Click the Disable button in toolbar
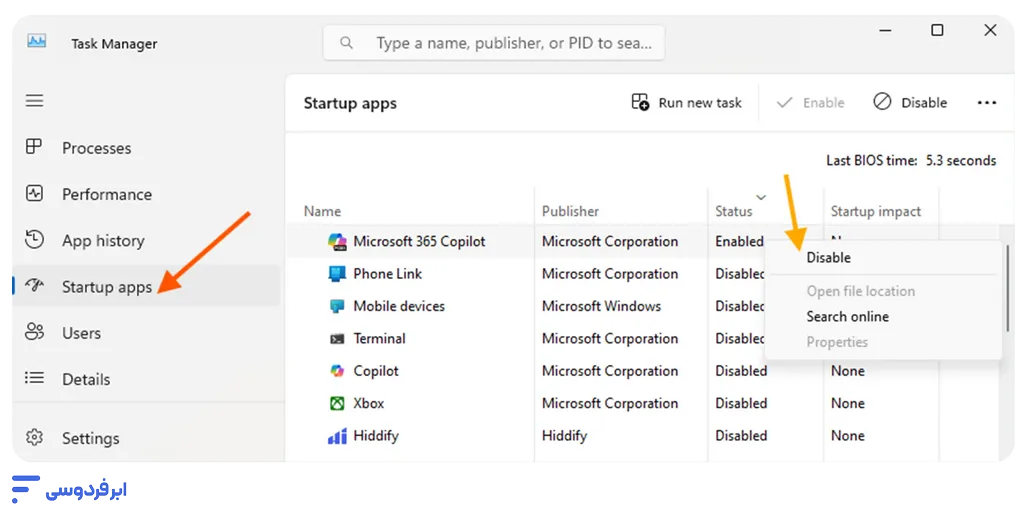This screenshot has width=1024, height=515. [910, 102]
